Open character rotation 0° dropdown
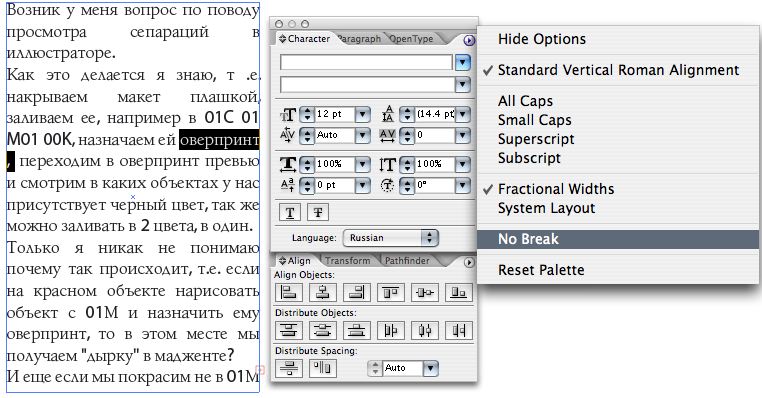Viewport: 762px width, 398px height. tap(463, 185)
